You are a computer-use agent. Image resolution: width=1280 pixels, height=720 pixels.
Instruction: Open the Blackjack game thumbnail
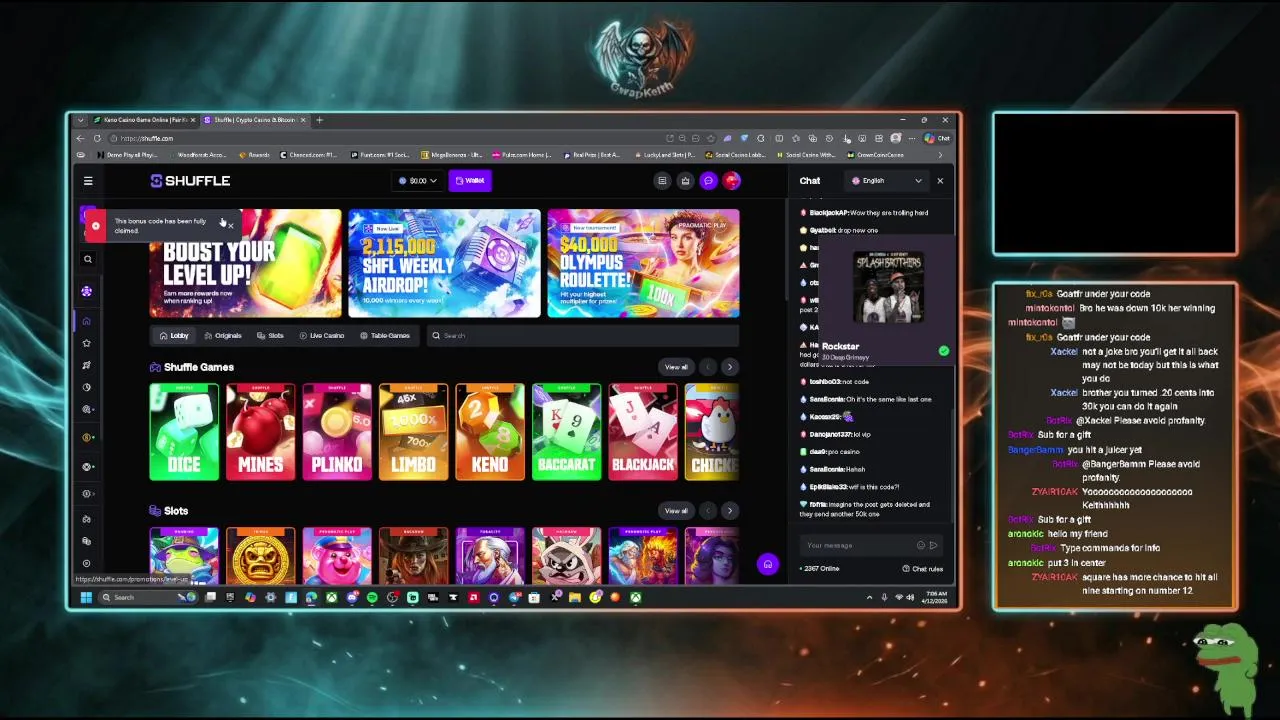643,432
